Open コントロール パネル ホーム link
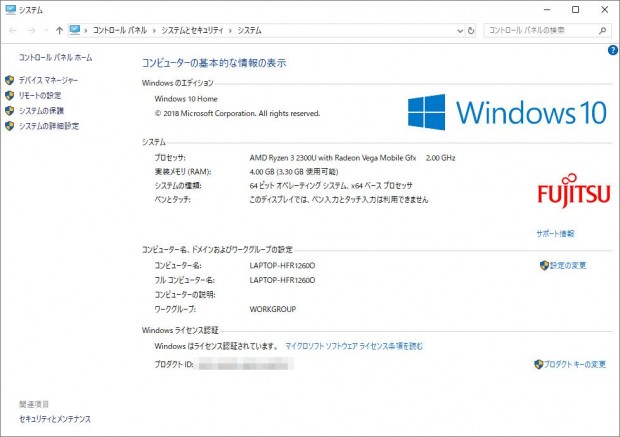Viewport: 620px width, 437px height. point(55,58)
